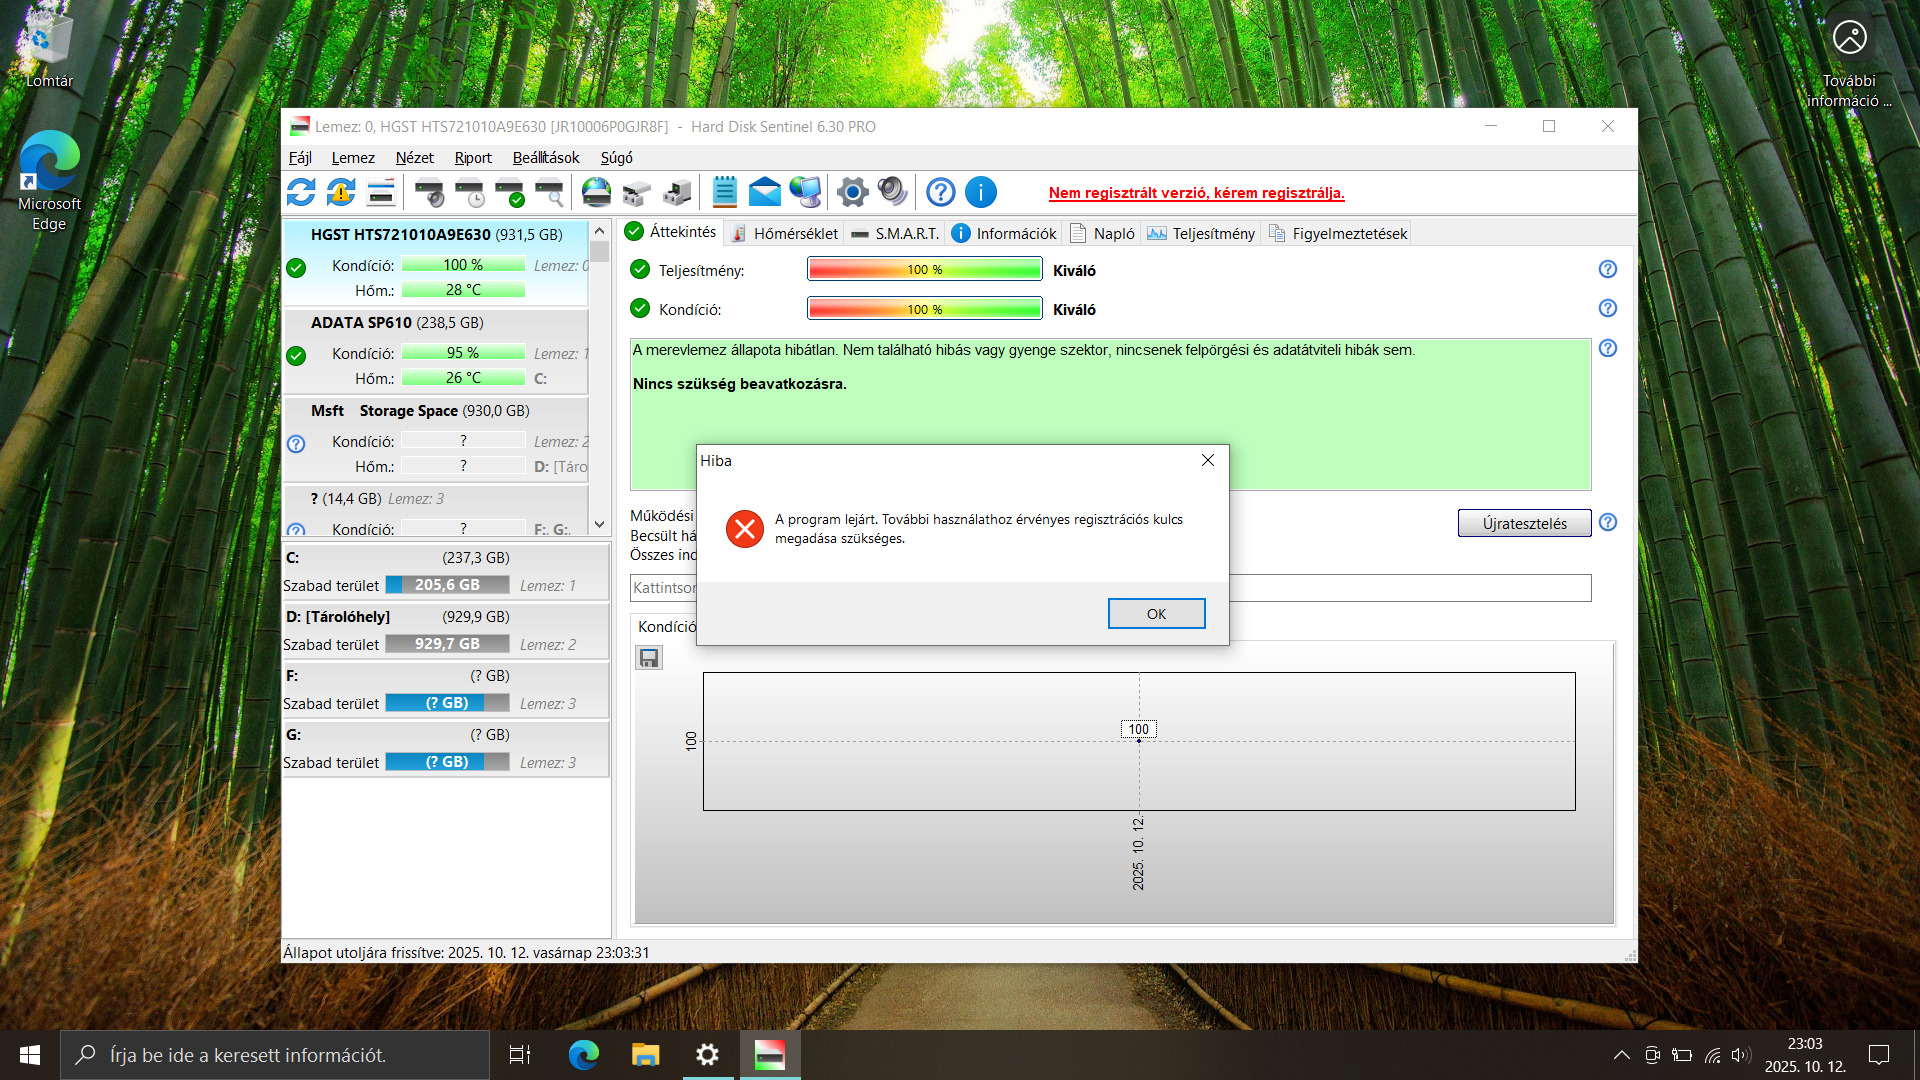
Task: Open the Lemez menu
Action: (x=353, y=158)
